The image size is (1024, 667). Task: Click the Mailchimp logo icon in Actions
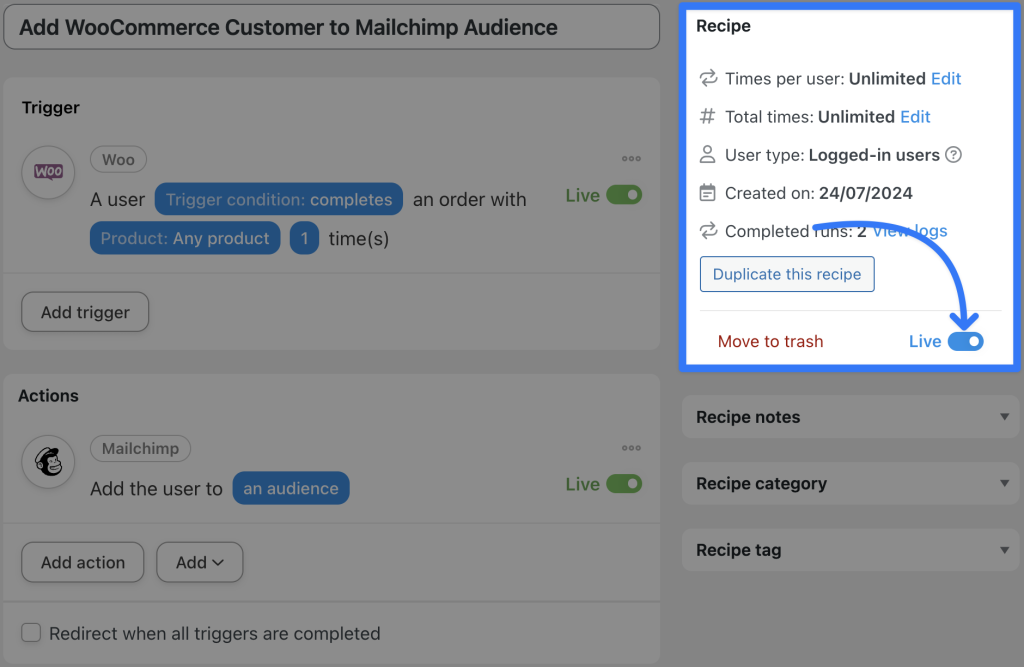pyautogui.click(x=48, y=462)
